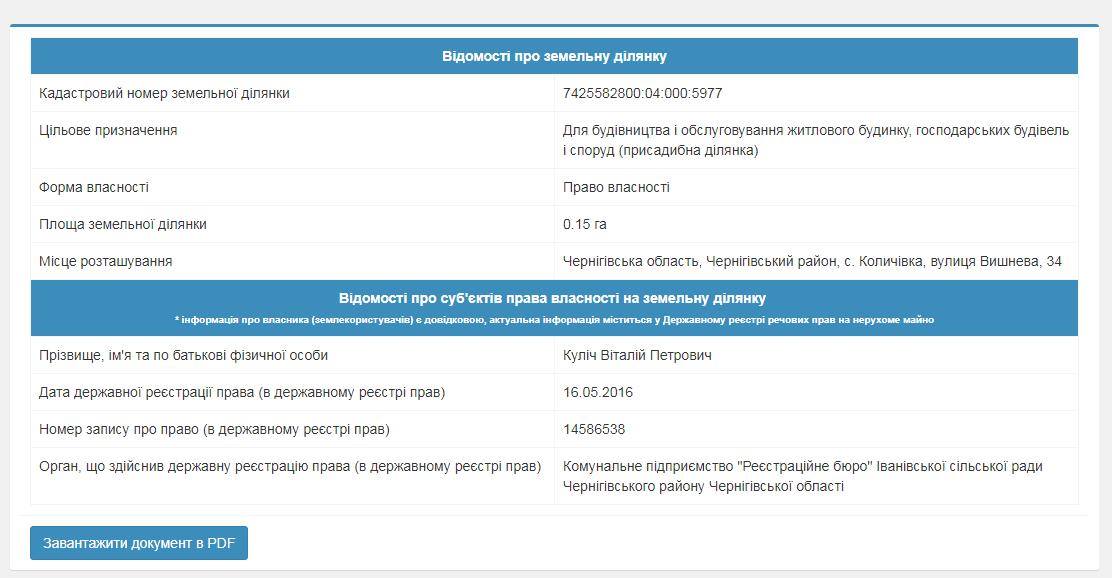Click the small reference note under the header
The width and height of the screenshot is (1112, 578).
click(x=554, y=320)
